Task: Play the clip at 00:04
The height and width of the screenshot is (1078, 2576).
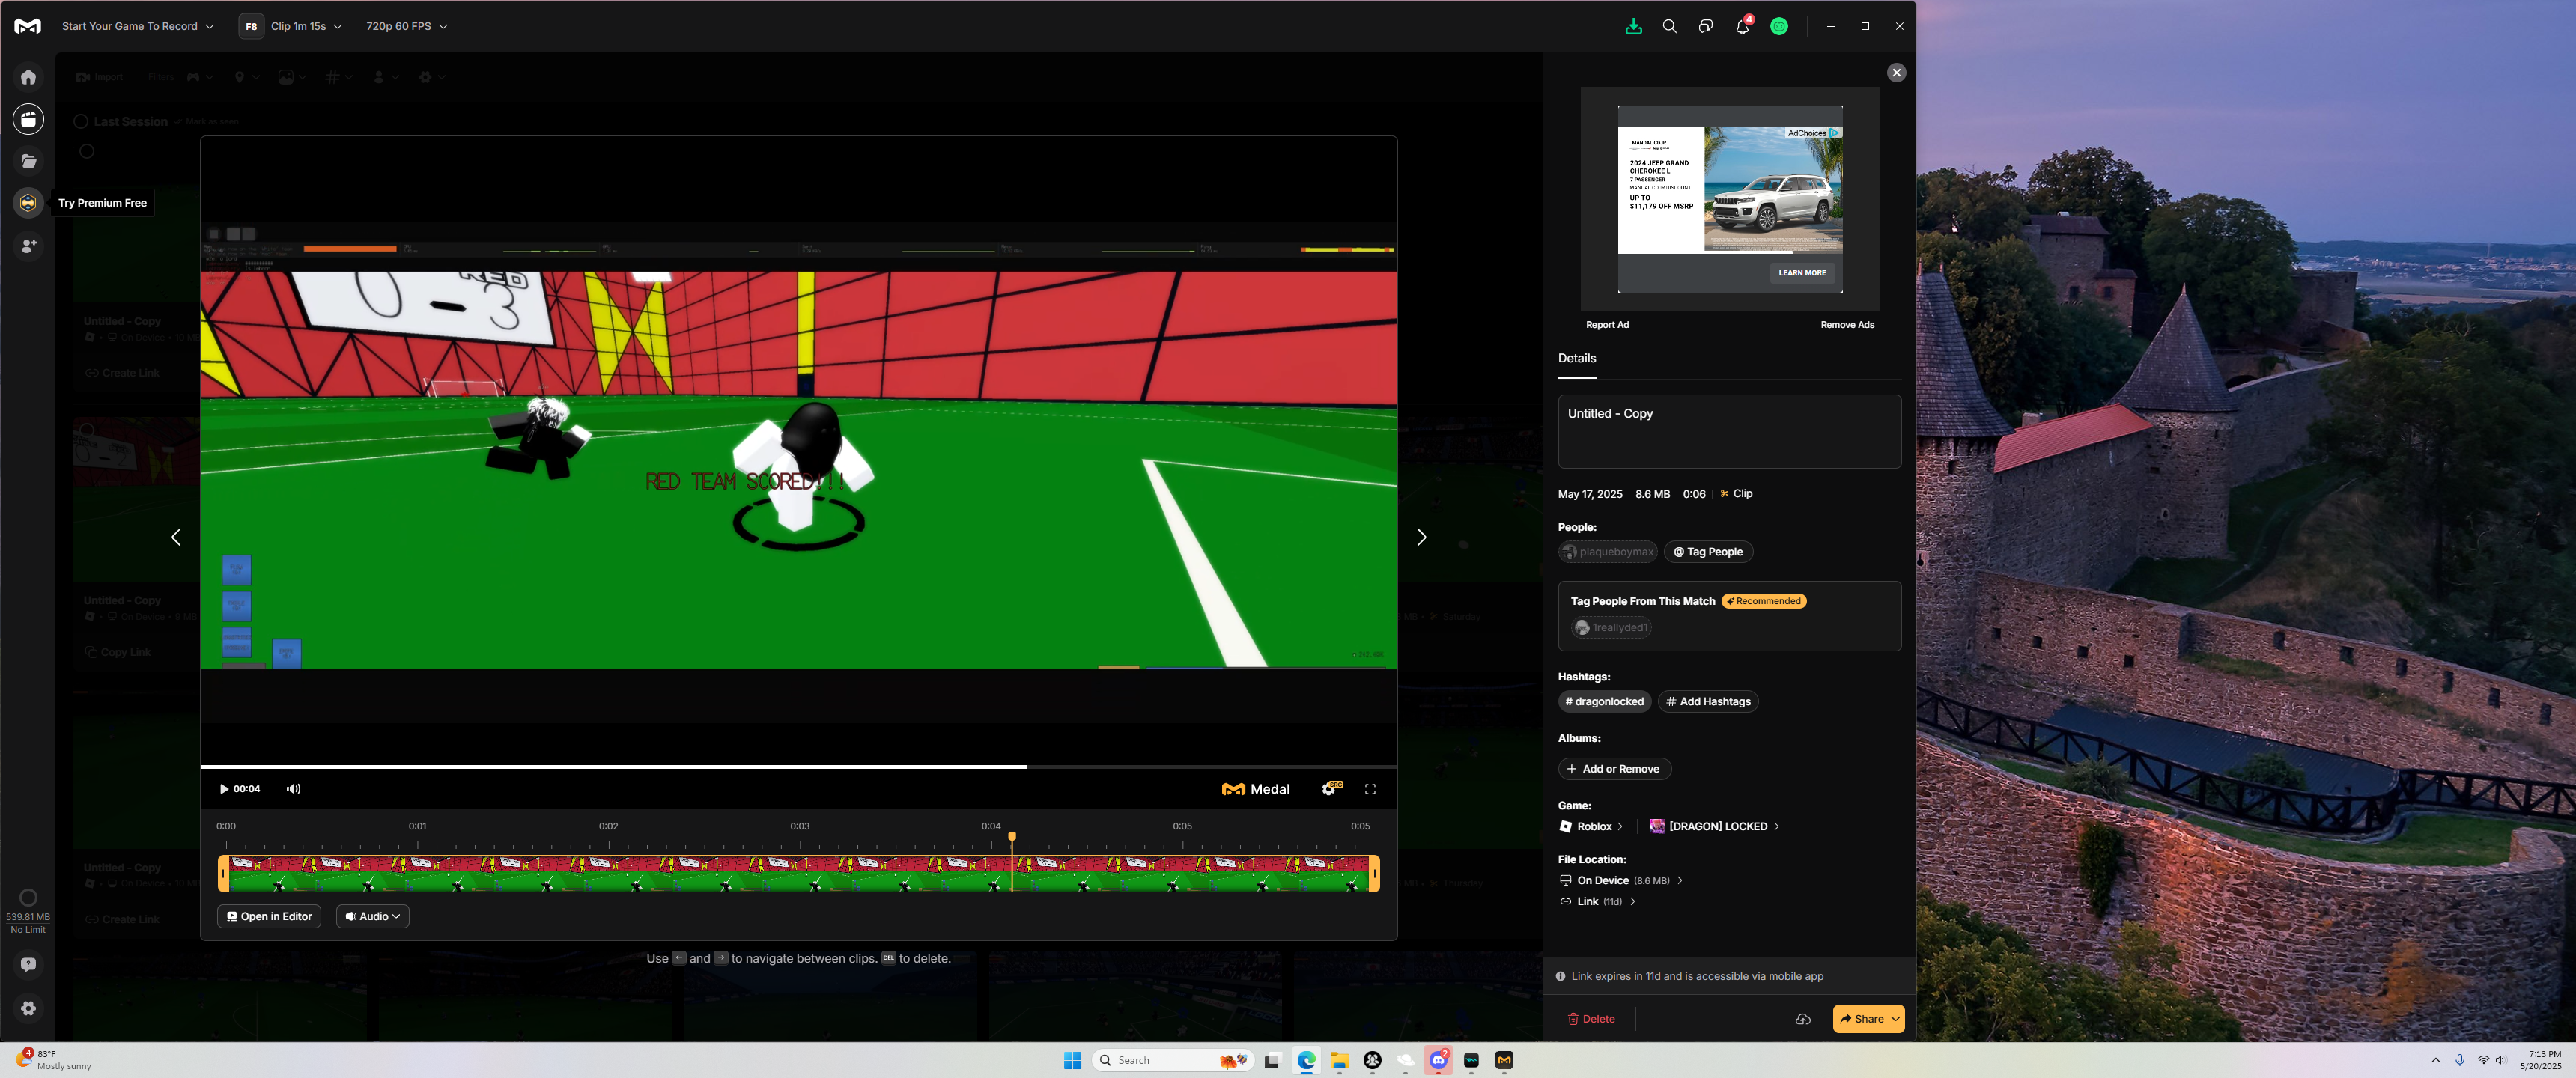Action: click(224, 789)
